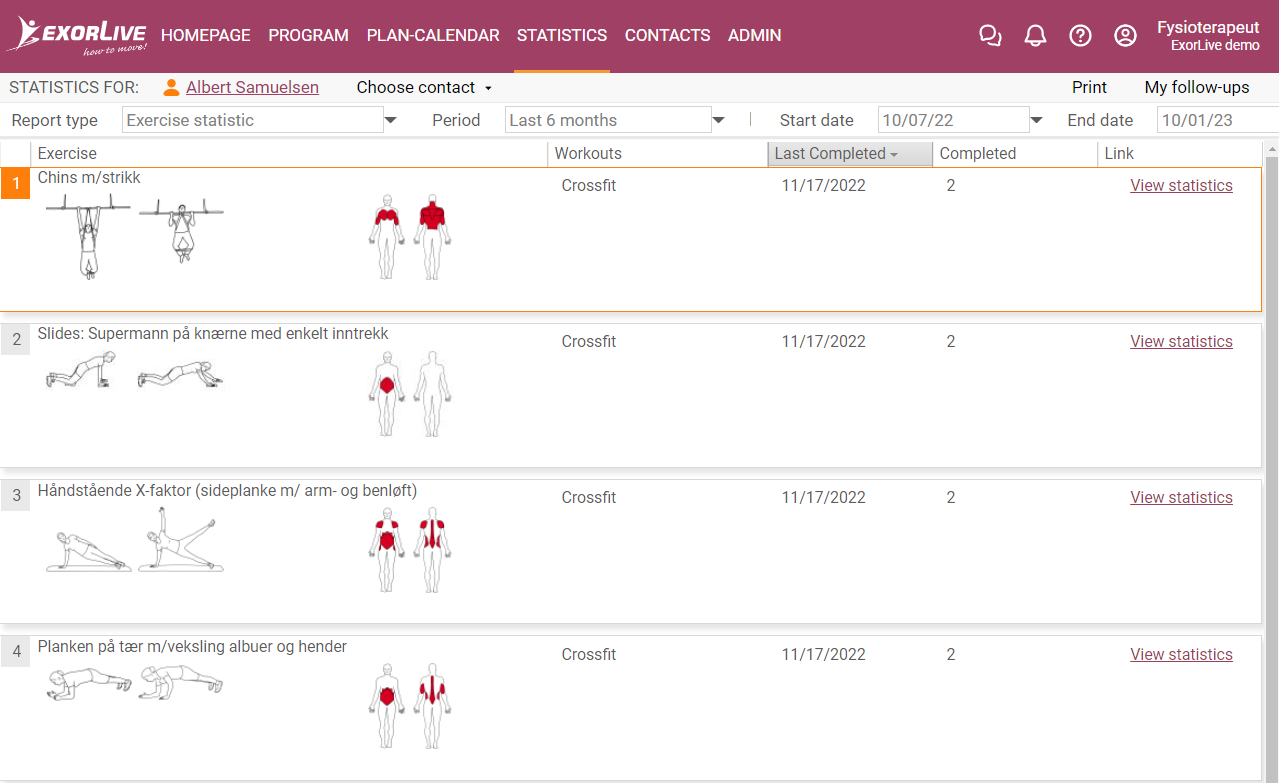Click the muscle body map for Chins m/strikk

click(x=410, y=237)
